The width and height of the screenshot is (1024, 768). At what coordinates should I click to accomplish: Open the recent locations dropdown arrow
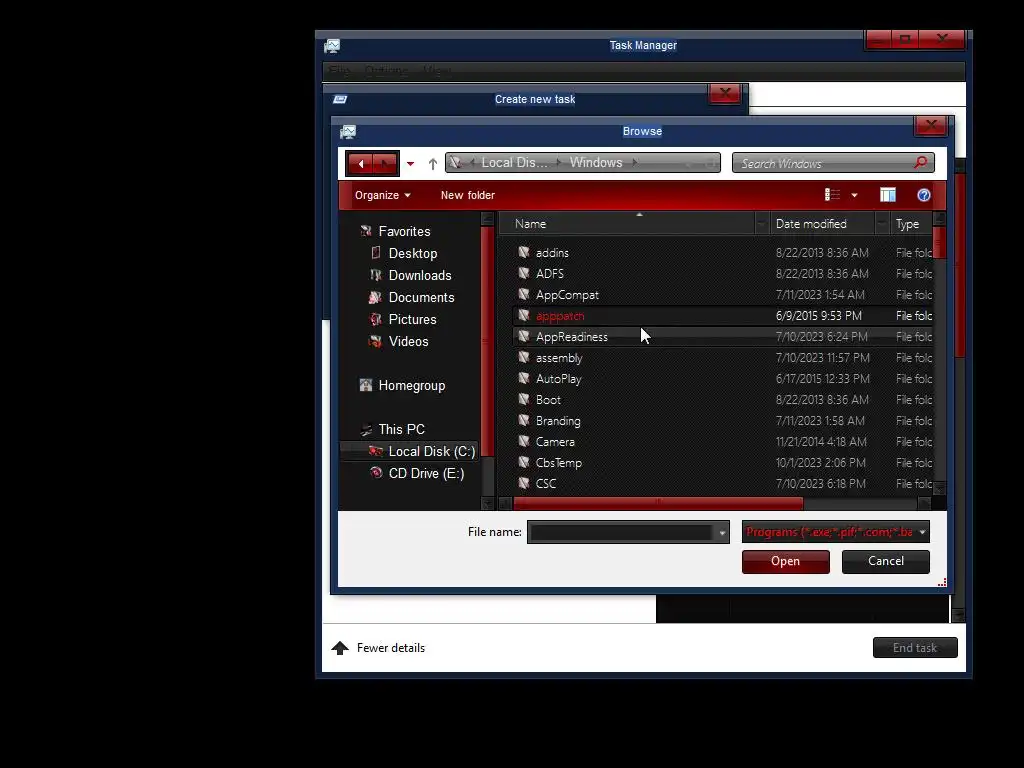pos(410,163)
